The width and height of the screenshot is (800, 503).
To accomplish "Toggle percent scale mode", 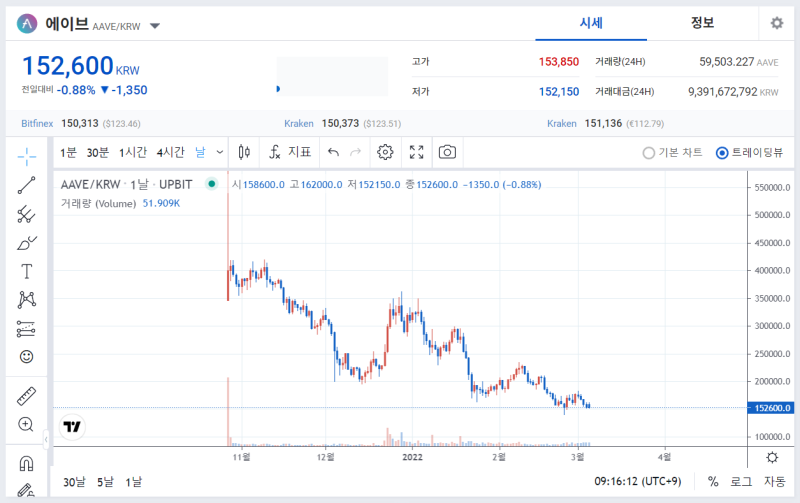I will coord(713,481).
